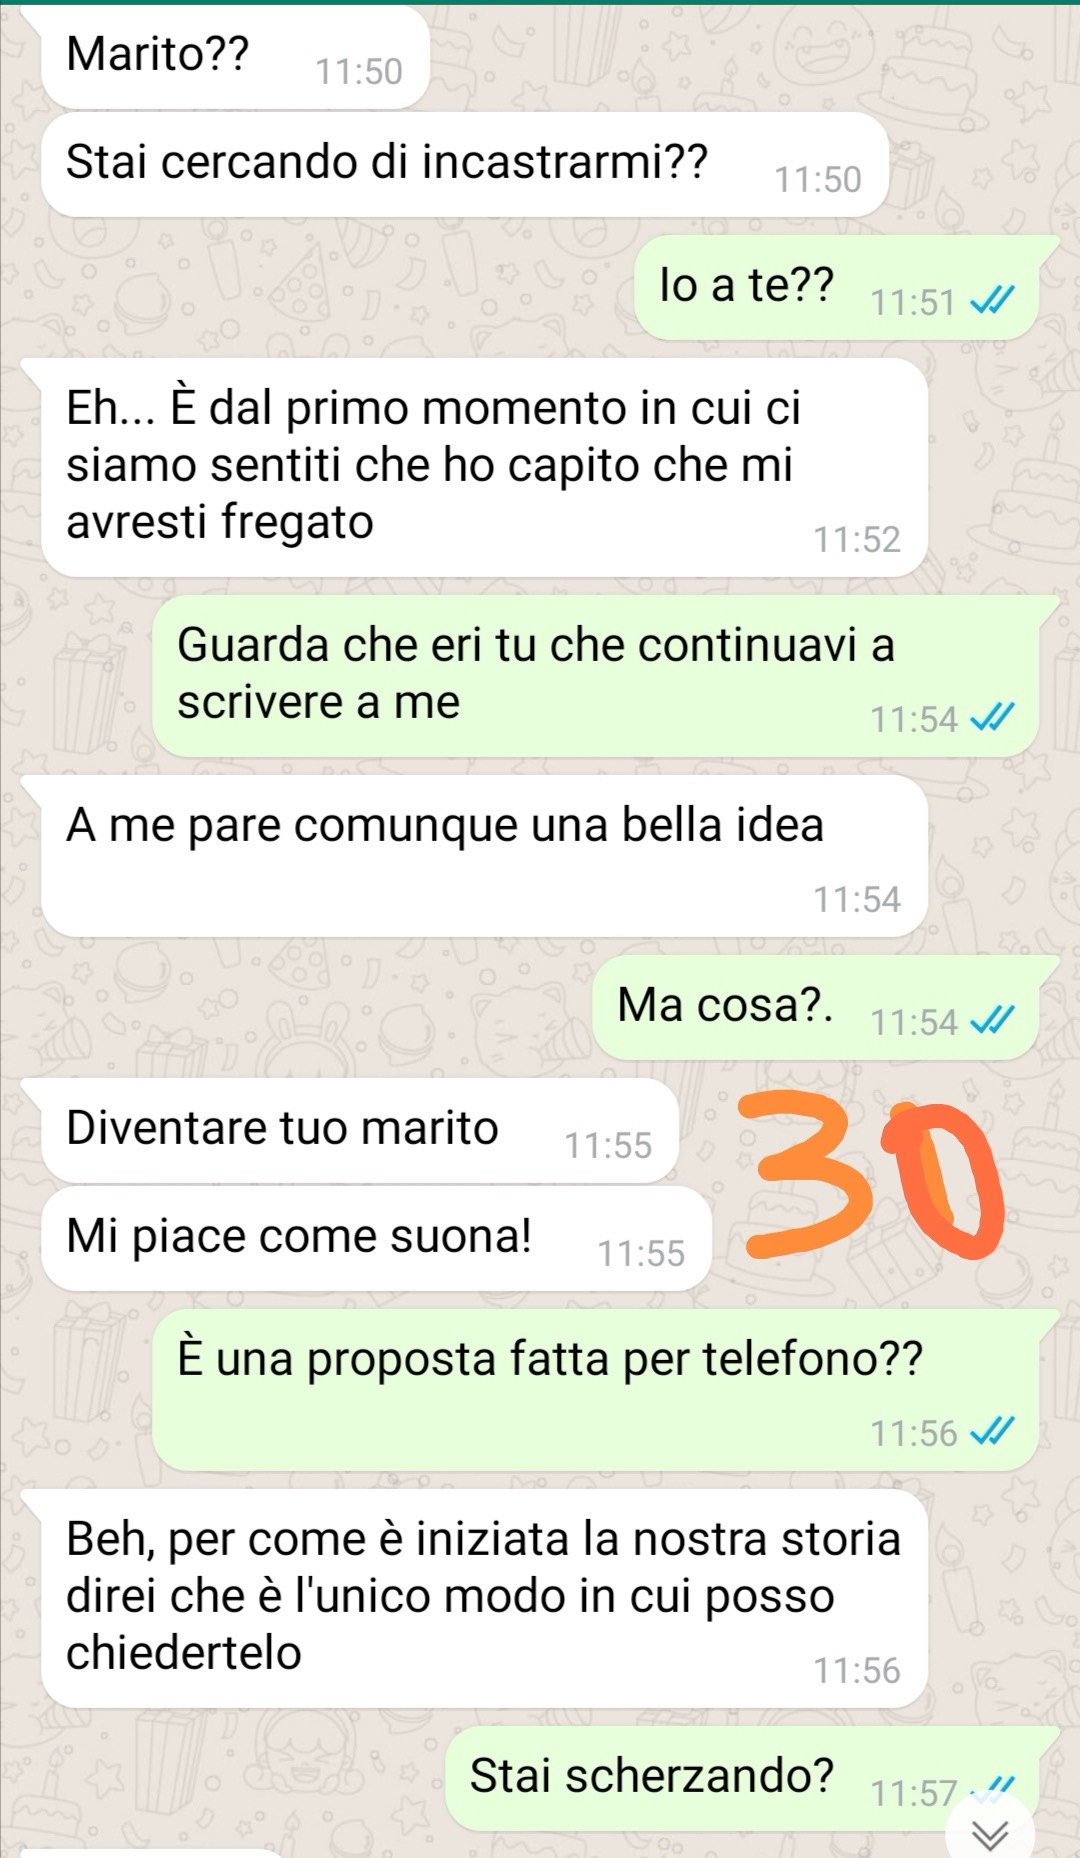Viewport: 1080px width, 1858px height.
Task: Tap the blue read ticks on "Io a te??"
Action: tap(994, 301)
